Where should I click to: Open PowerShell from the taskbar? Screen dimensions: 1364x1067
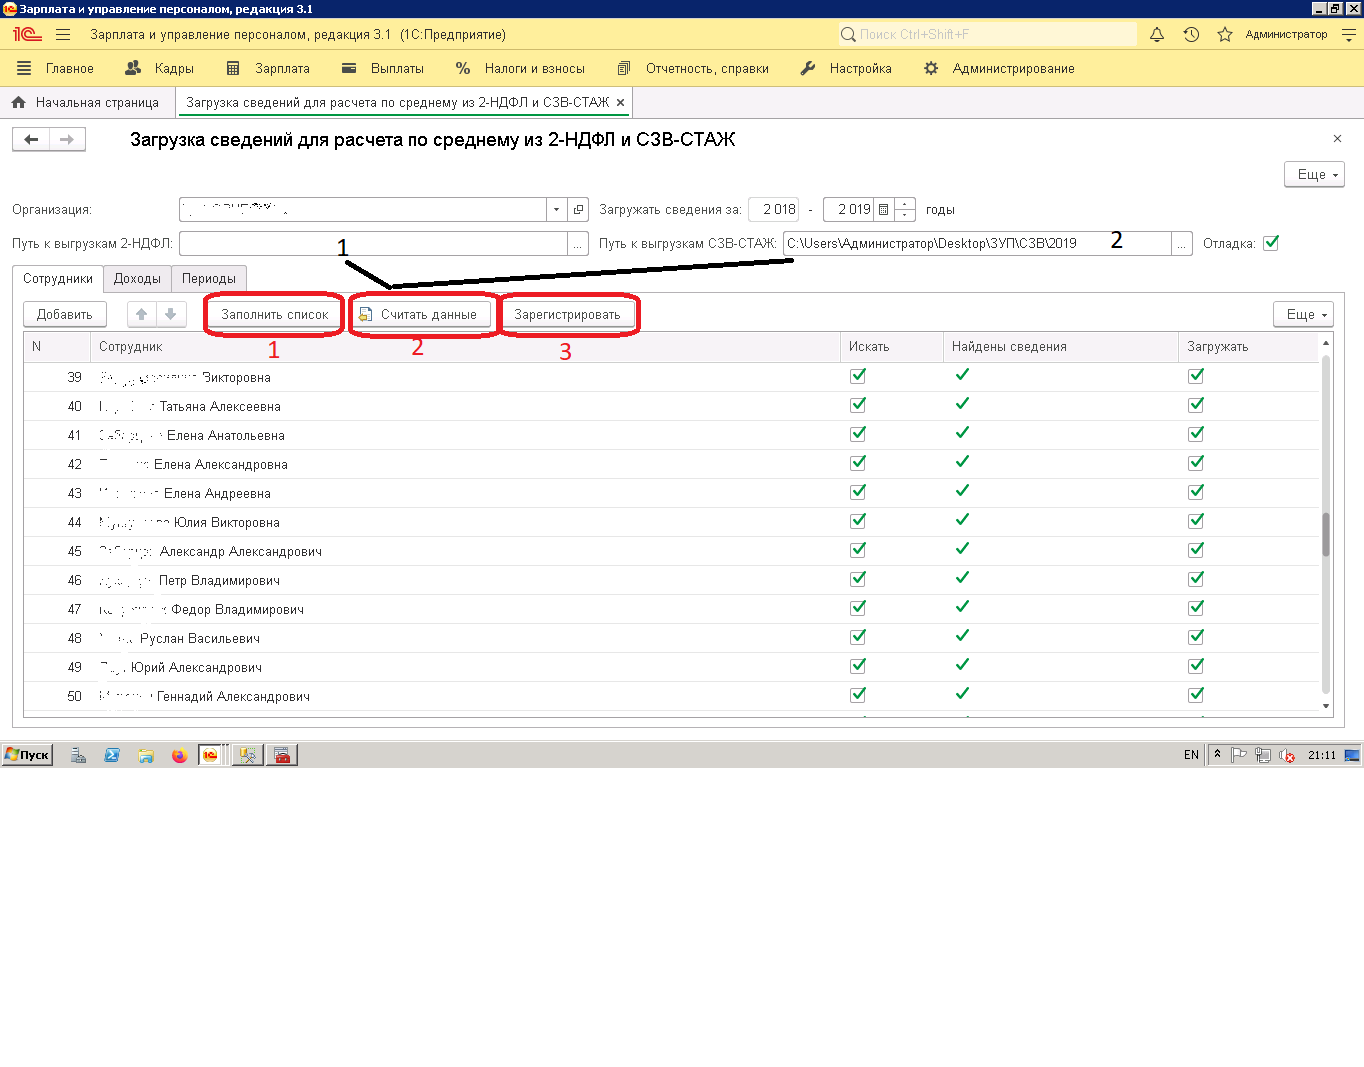112,755
